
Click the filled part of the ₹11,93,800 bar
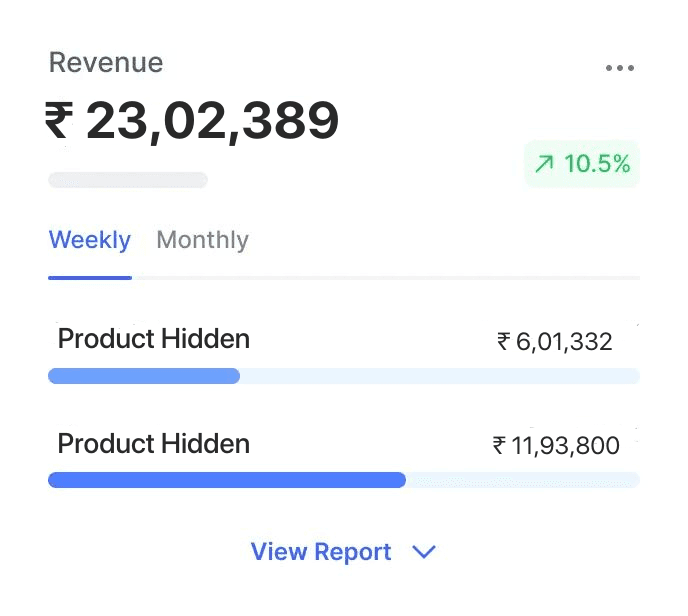click(226, 480)
